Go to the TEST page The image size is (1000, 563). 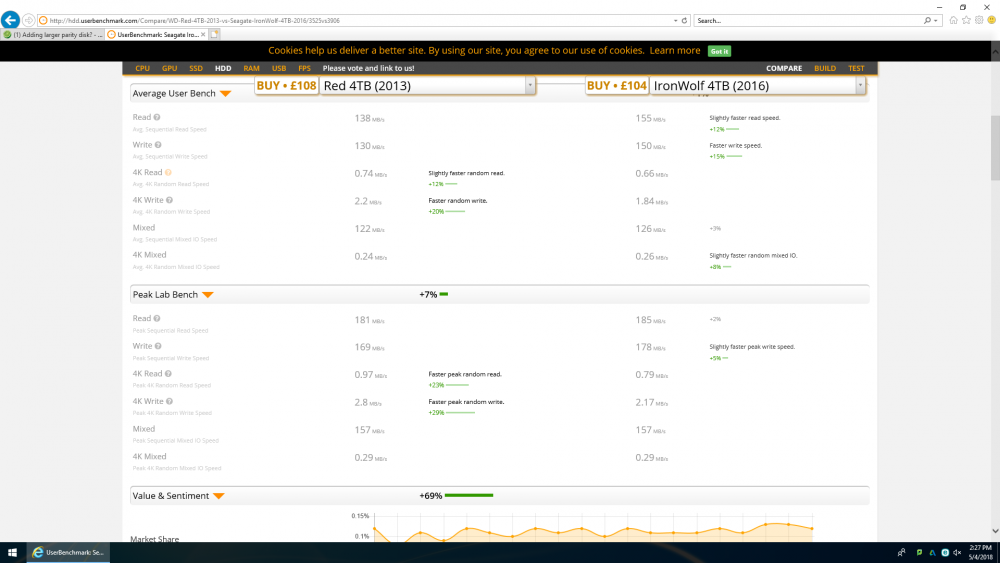pyautogui.click(x=856, y=68)
